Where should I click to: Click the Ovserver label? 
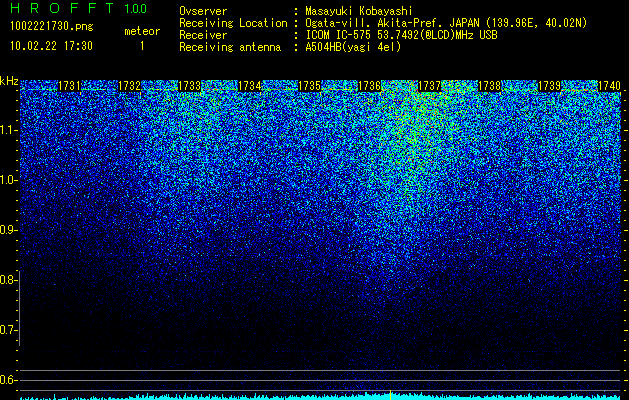tap(203, 11)
